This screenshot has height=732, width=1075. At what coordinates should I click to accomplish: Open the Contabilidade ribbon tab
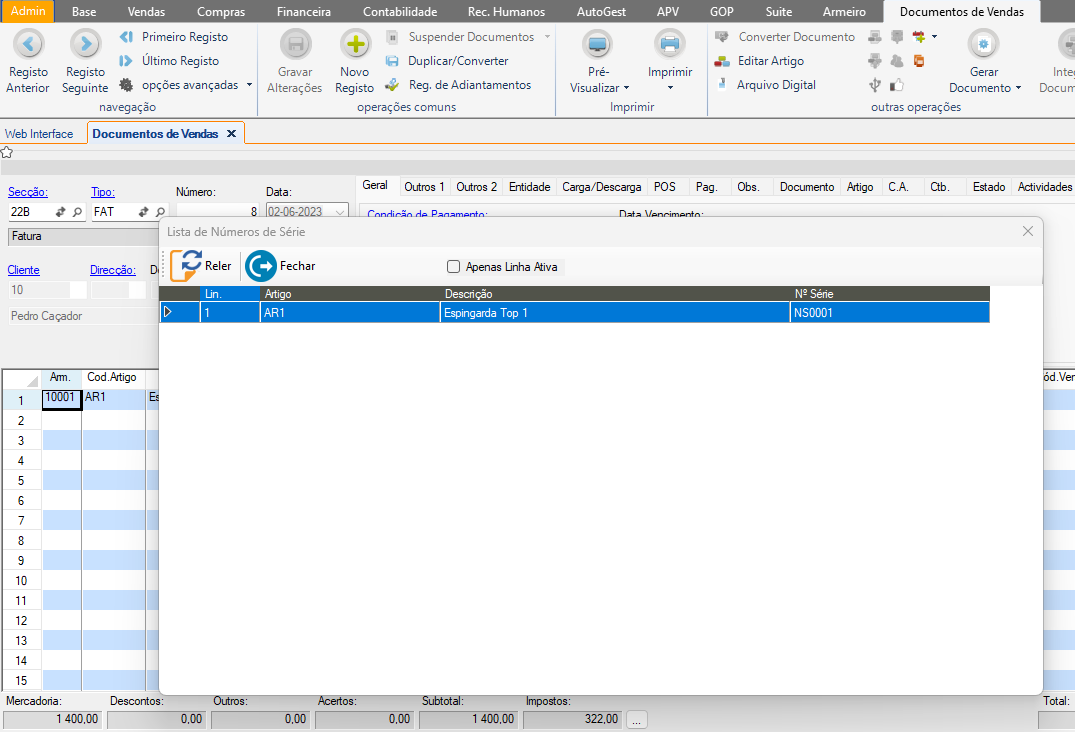click(x=399, y=12)
